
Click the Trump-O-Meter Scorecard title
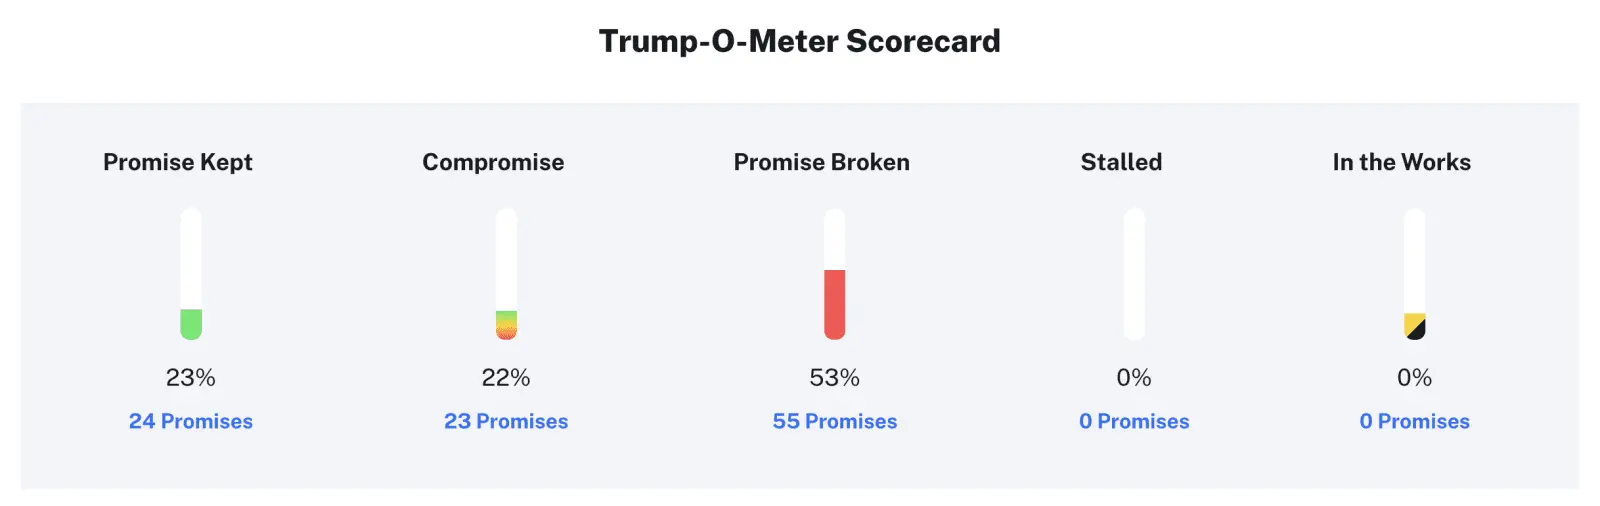point(800,41)
